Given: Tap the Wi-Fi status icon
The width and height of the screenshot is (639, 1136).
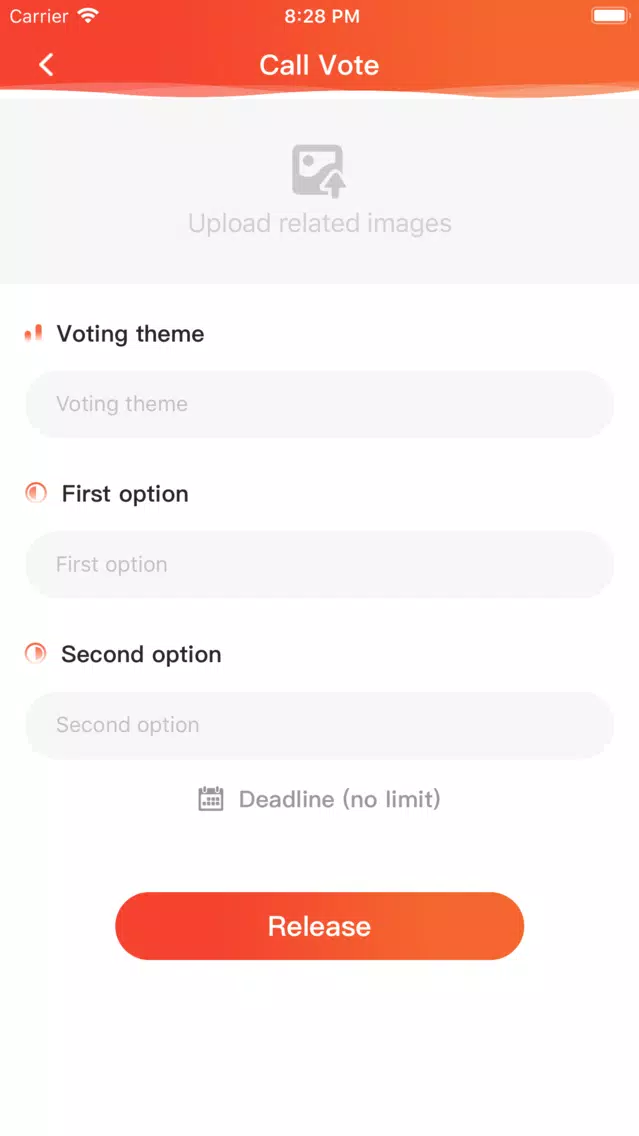Looking at the screenshot, I should [88, 16].
